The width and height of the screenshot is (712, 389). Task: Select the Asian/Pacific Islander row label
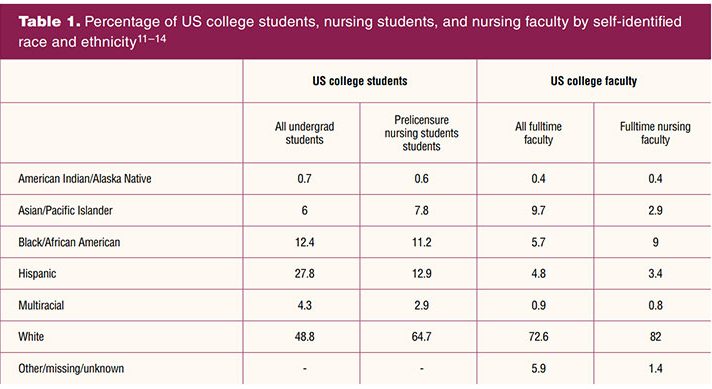click(x=65, y=211)
